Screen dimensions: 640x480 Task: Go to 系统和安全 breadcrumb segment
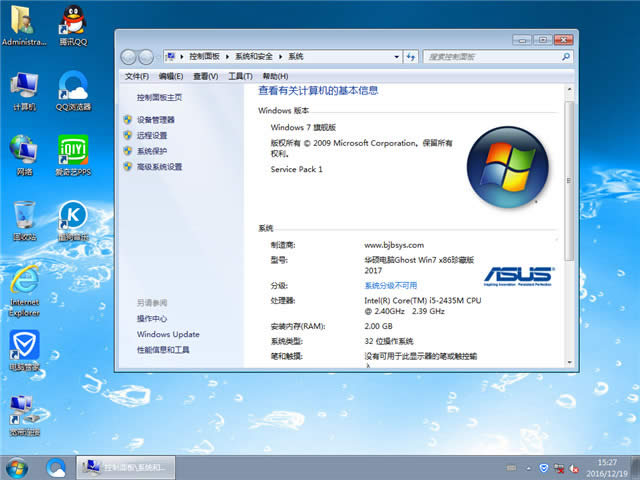254,56
